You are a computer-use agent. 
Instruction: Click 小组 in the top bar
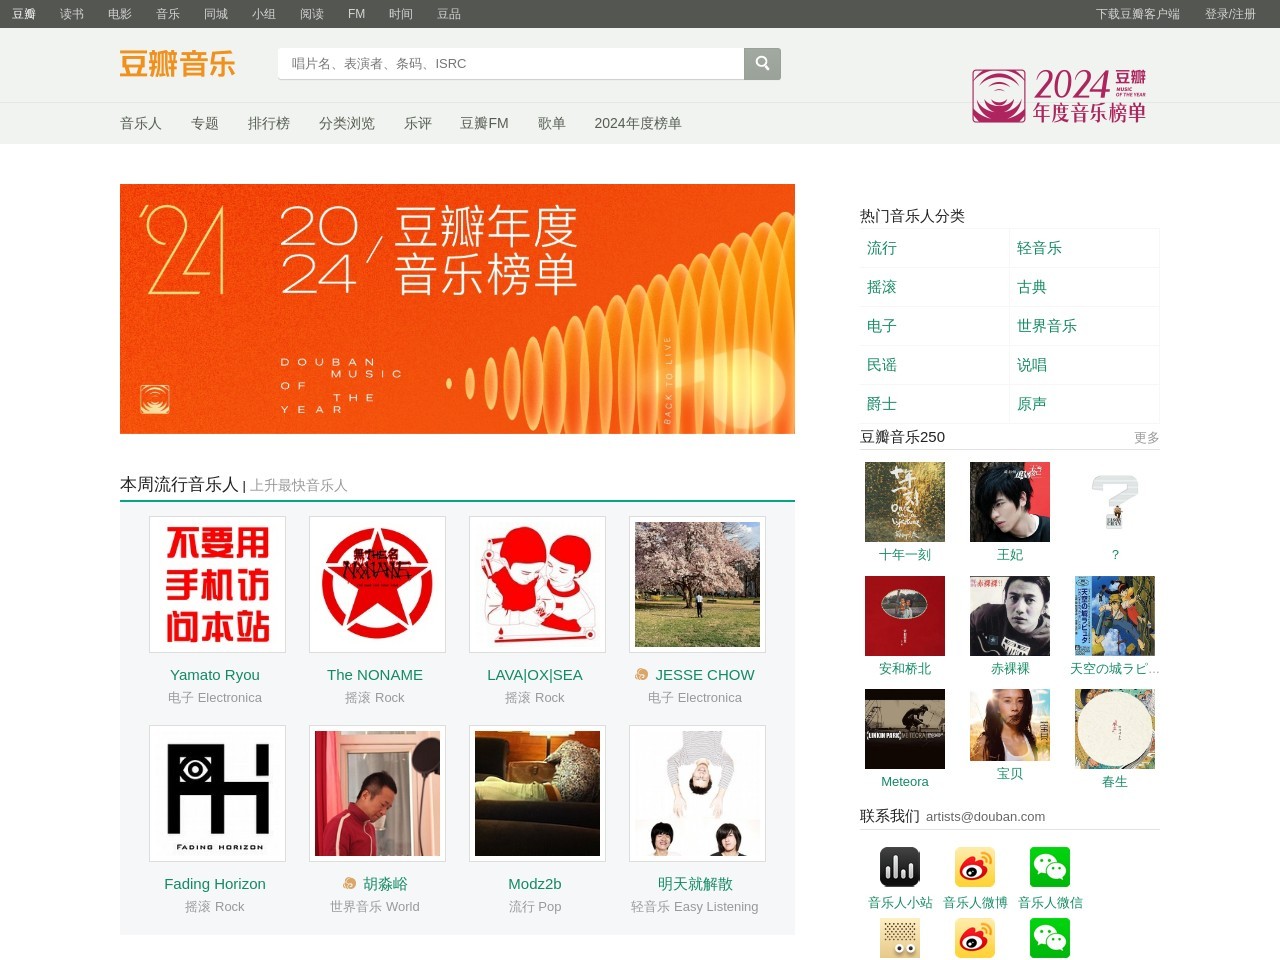(264, 14)
